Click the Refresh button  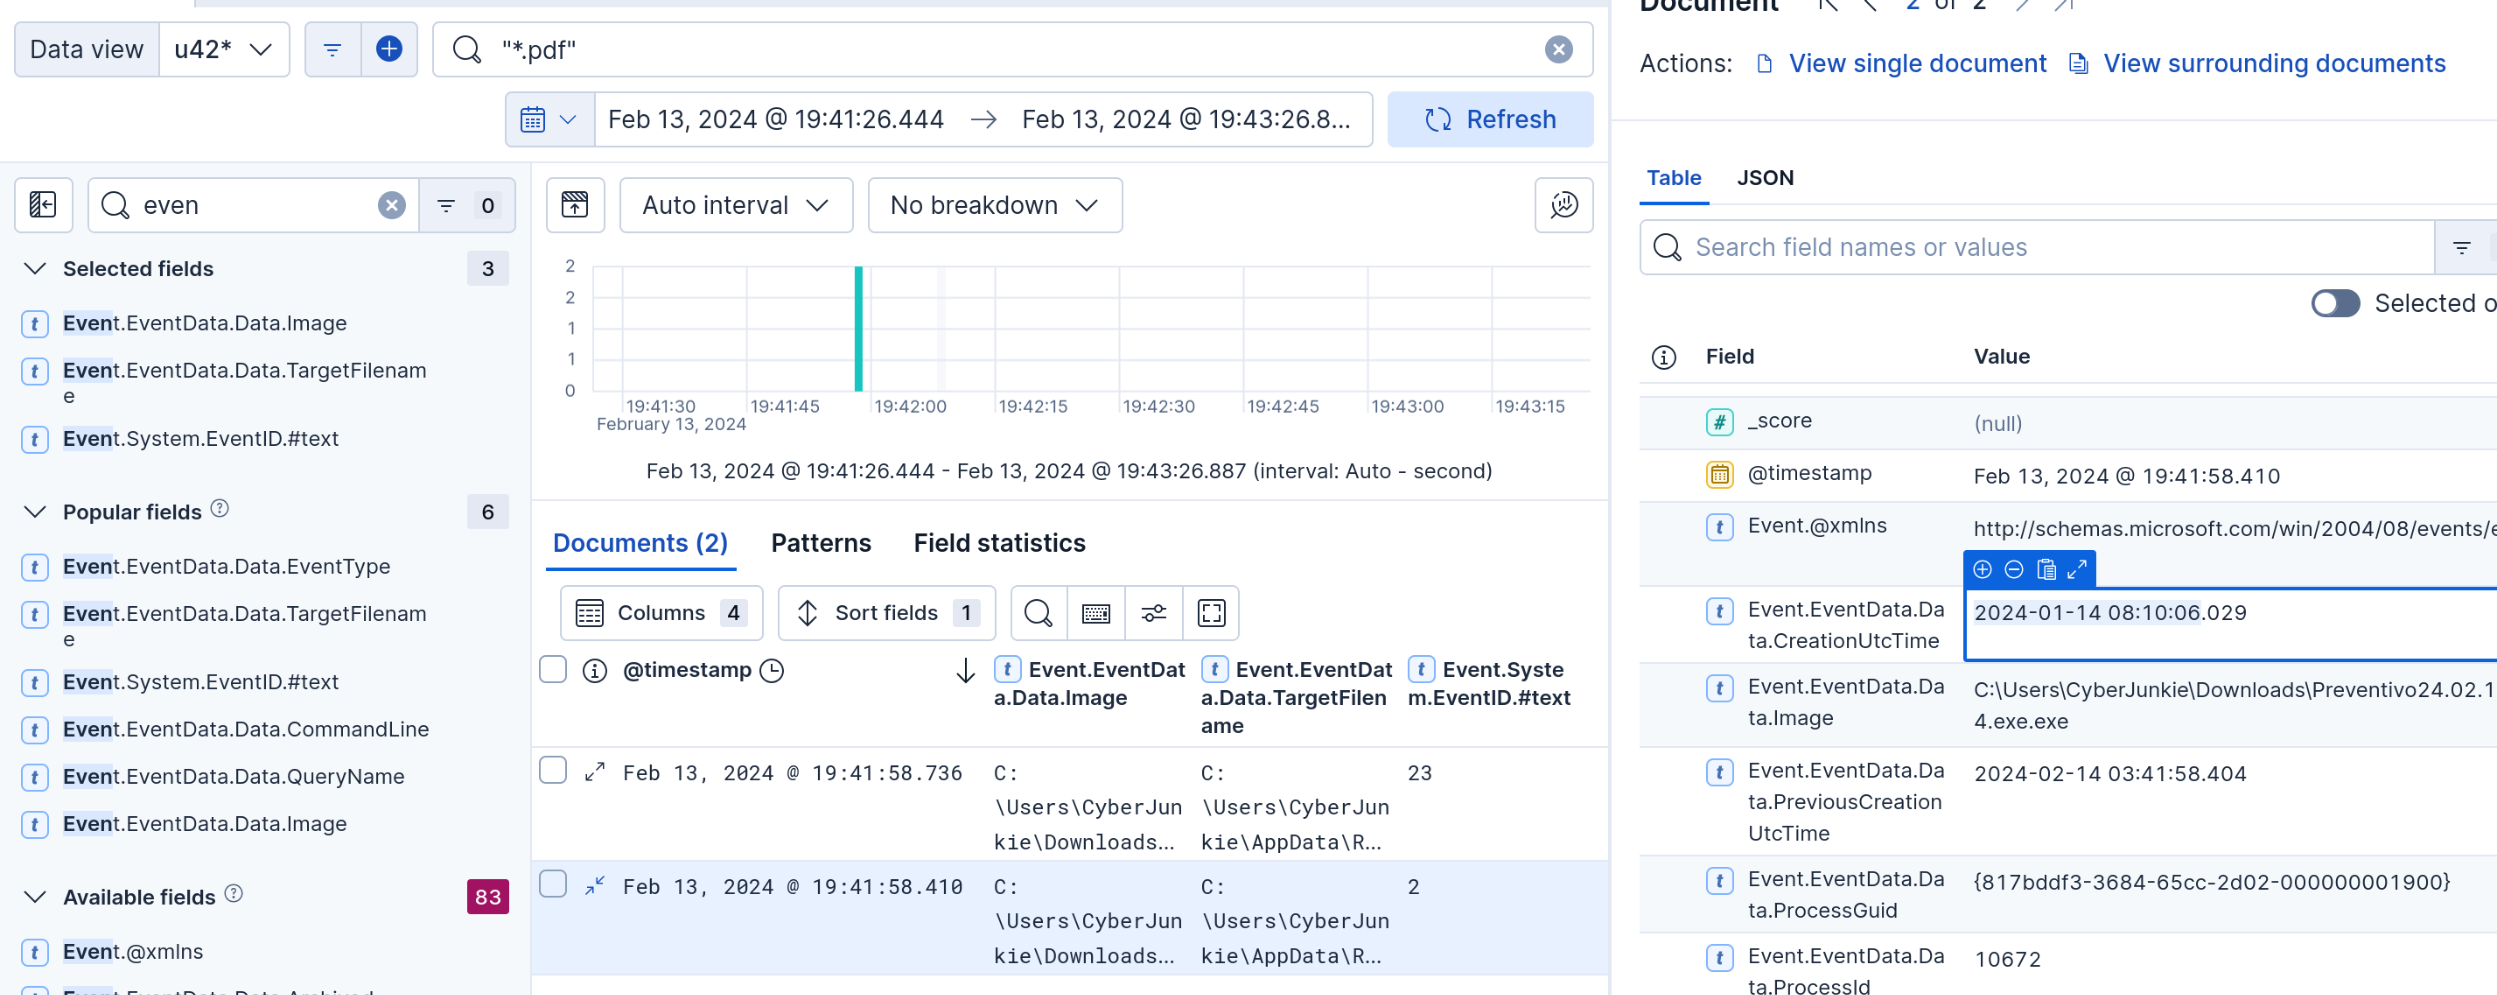click(1489, 120)
